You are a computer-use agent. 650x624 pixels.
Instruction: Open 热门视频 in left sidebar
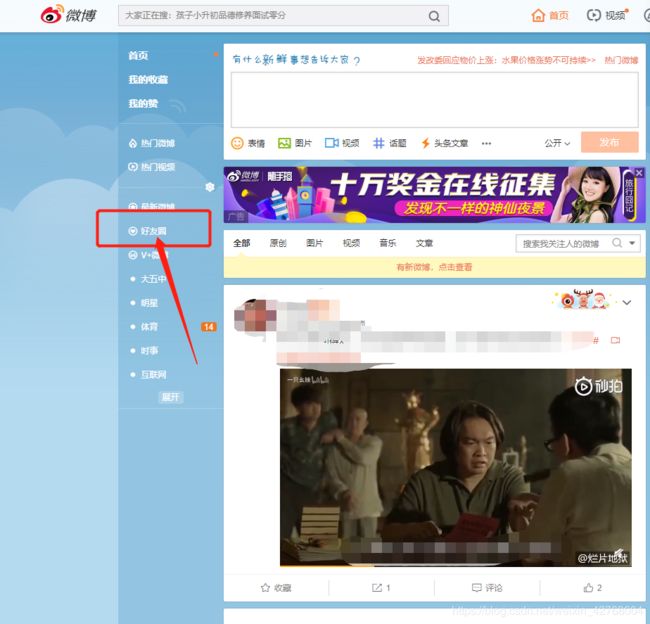pos(151,167)
